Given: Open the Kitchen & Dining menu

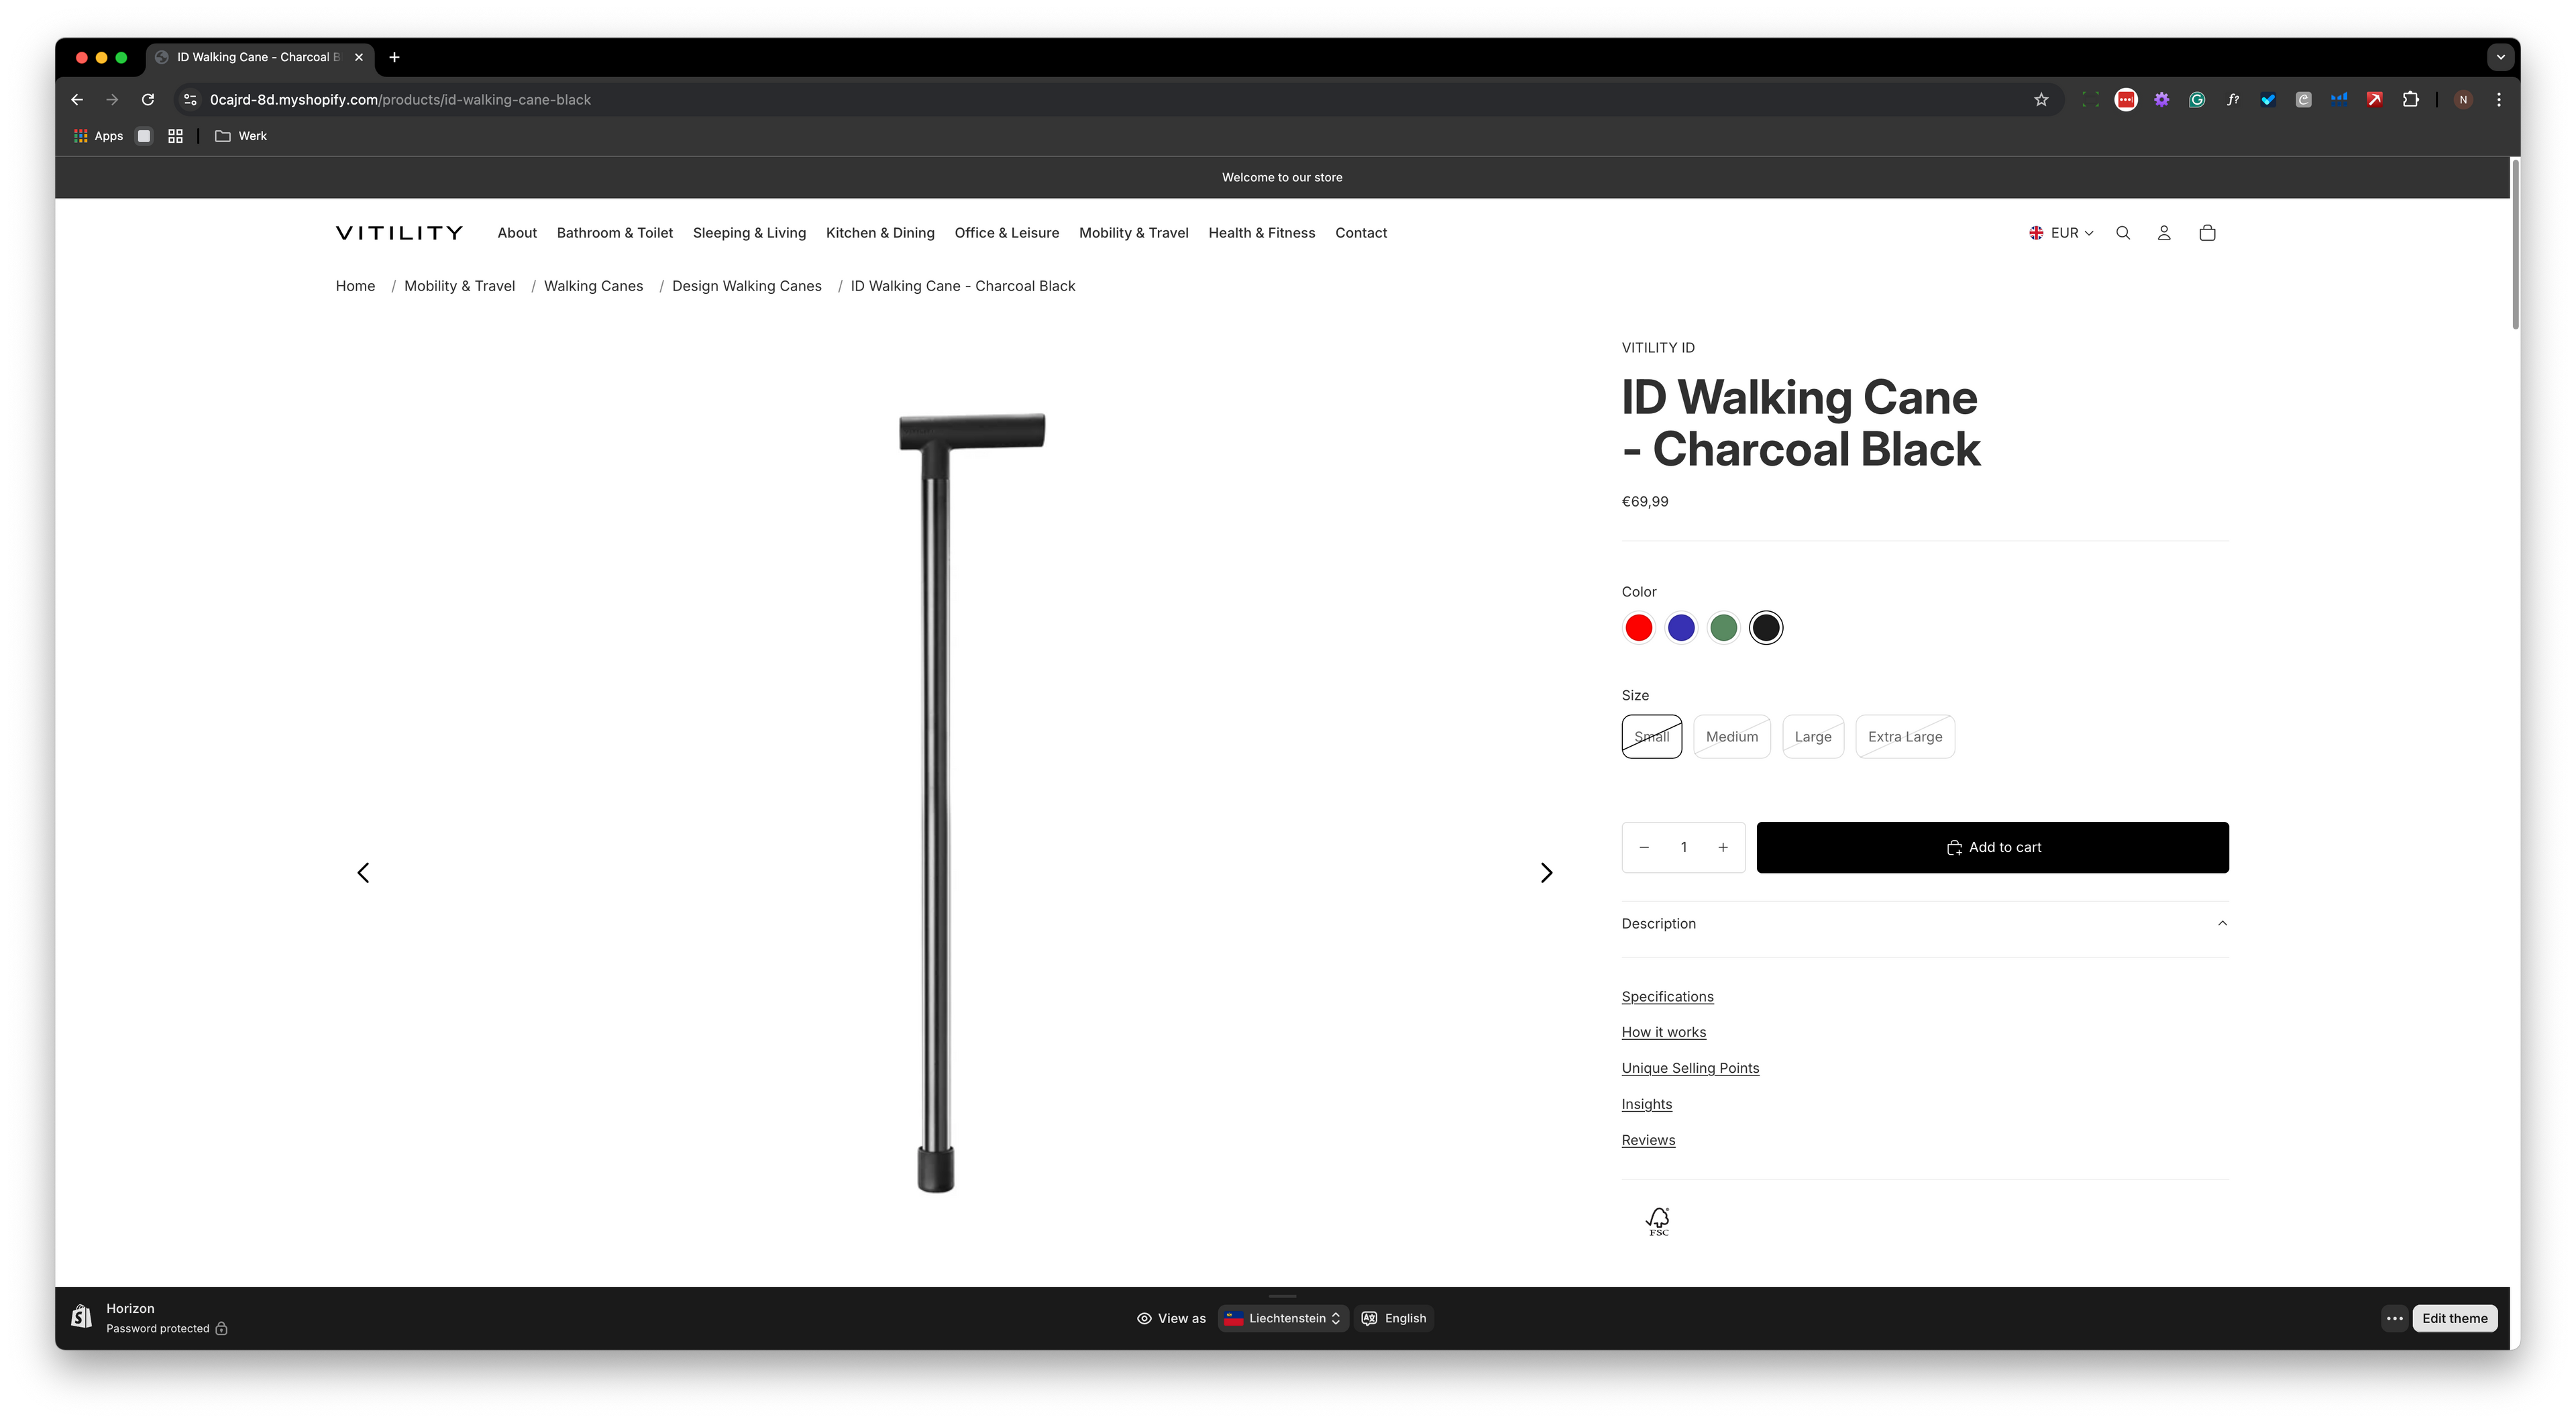Looking at the screenshot, I should pyautogui.click(x=880, y=233).
